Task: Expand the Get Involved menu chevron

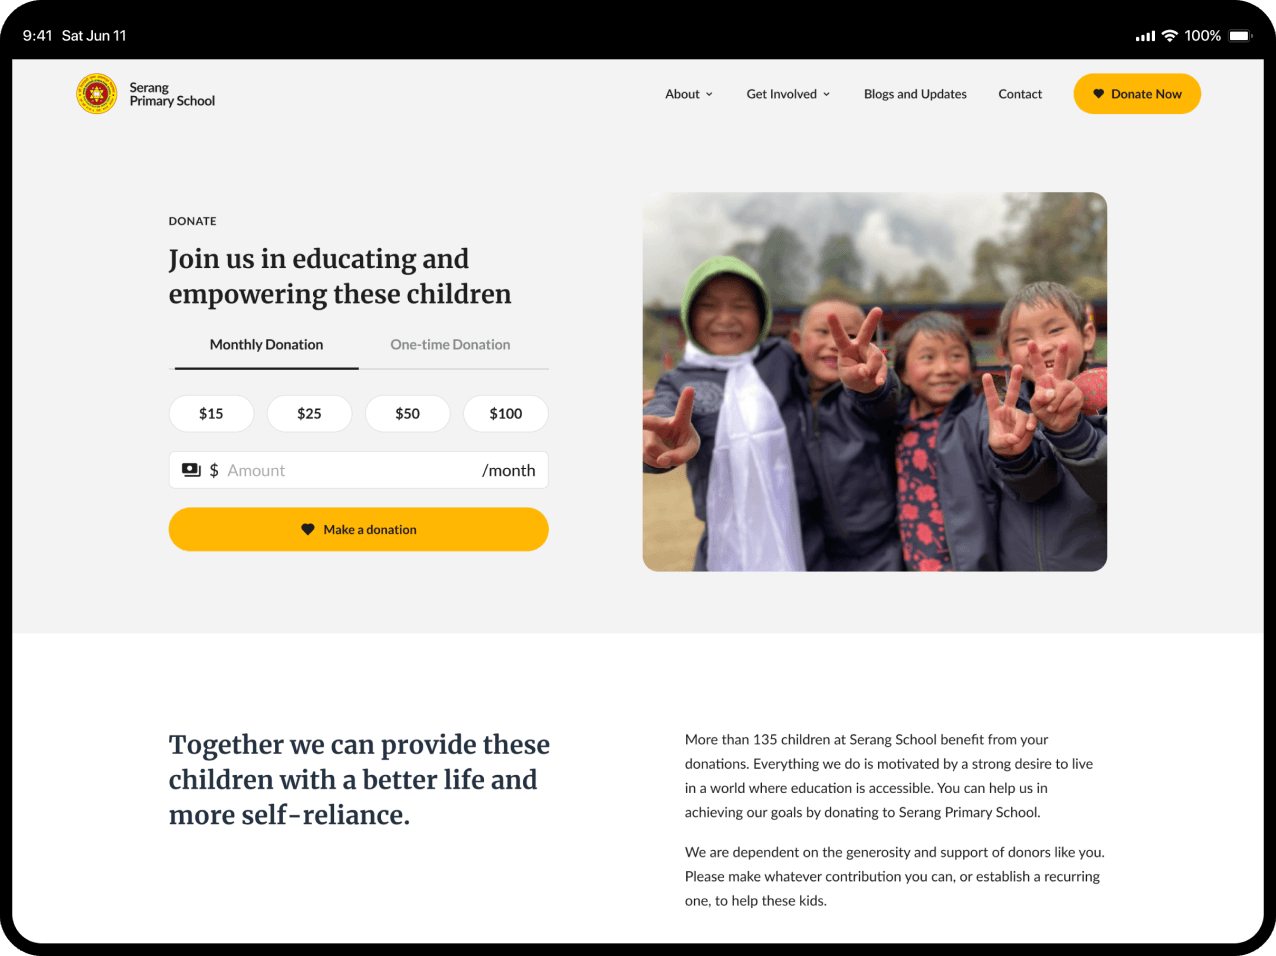Action: coord(826,94)
